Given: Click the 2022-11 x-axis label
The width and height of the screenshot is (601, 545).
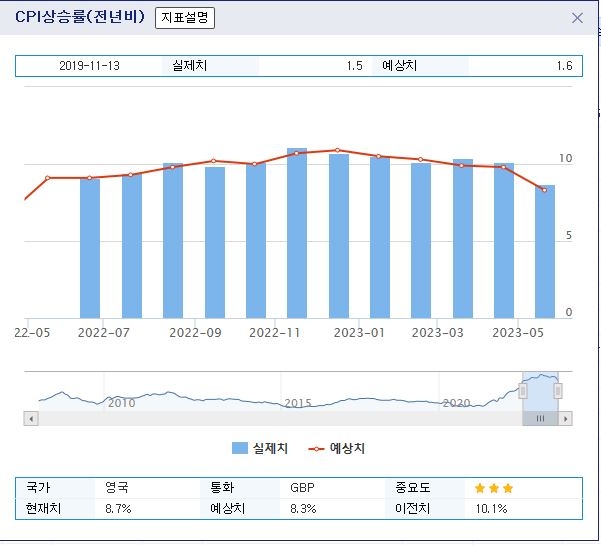Looking at the screenshot, I should [274, 333].
